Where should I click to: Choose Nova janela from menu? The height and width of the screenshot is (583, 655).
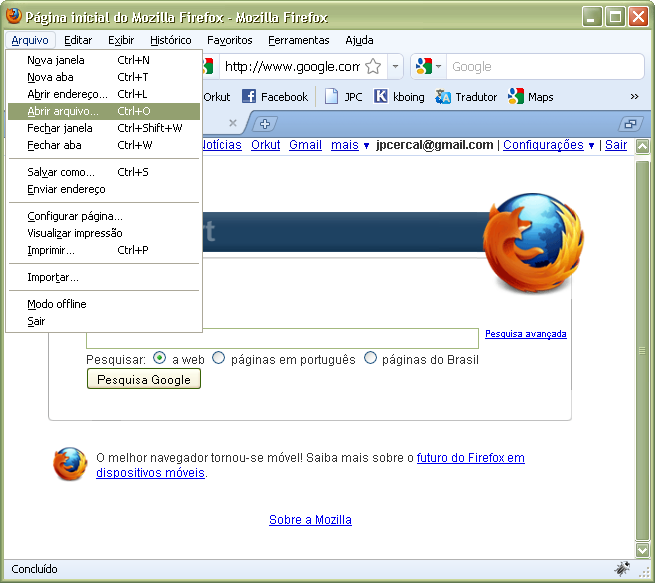[x=104, y=60]
